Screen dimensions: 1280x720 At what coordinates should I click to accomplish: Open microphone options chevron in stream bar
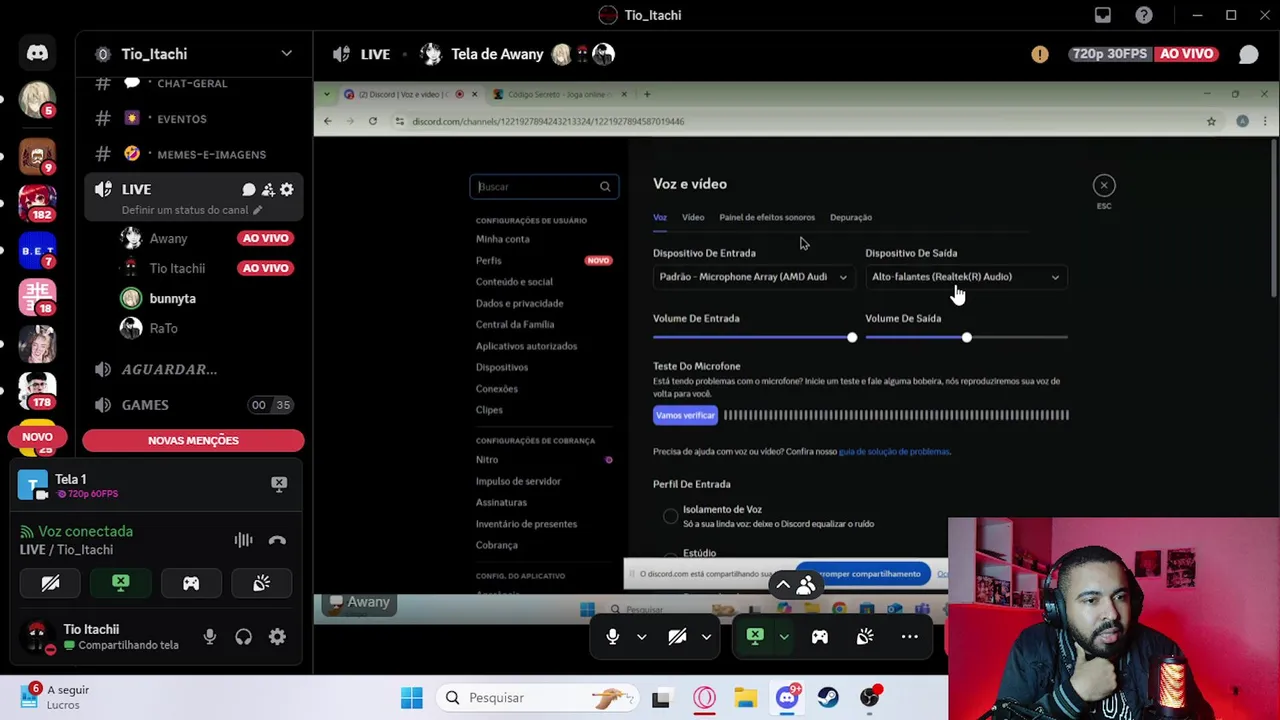pos(642,637)
